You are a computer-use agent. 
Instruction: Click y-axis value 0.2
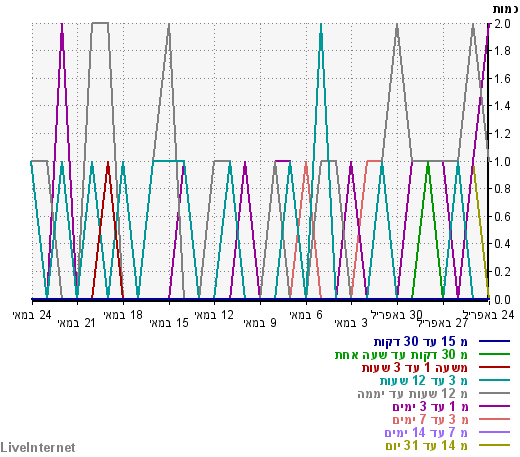pyautogui.click(x=502, y=272)
